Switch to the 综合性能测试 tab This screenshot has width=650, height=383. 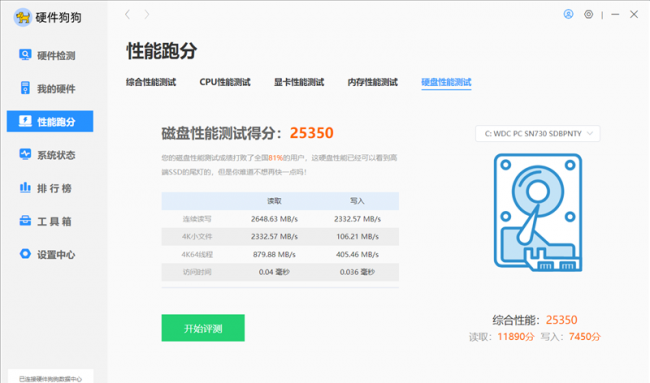(151, 82)
